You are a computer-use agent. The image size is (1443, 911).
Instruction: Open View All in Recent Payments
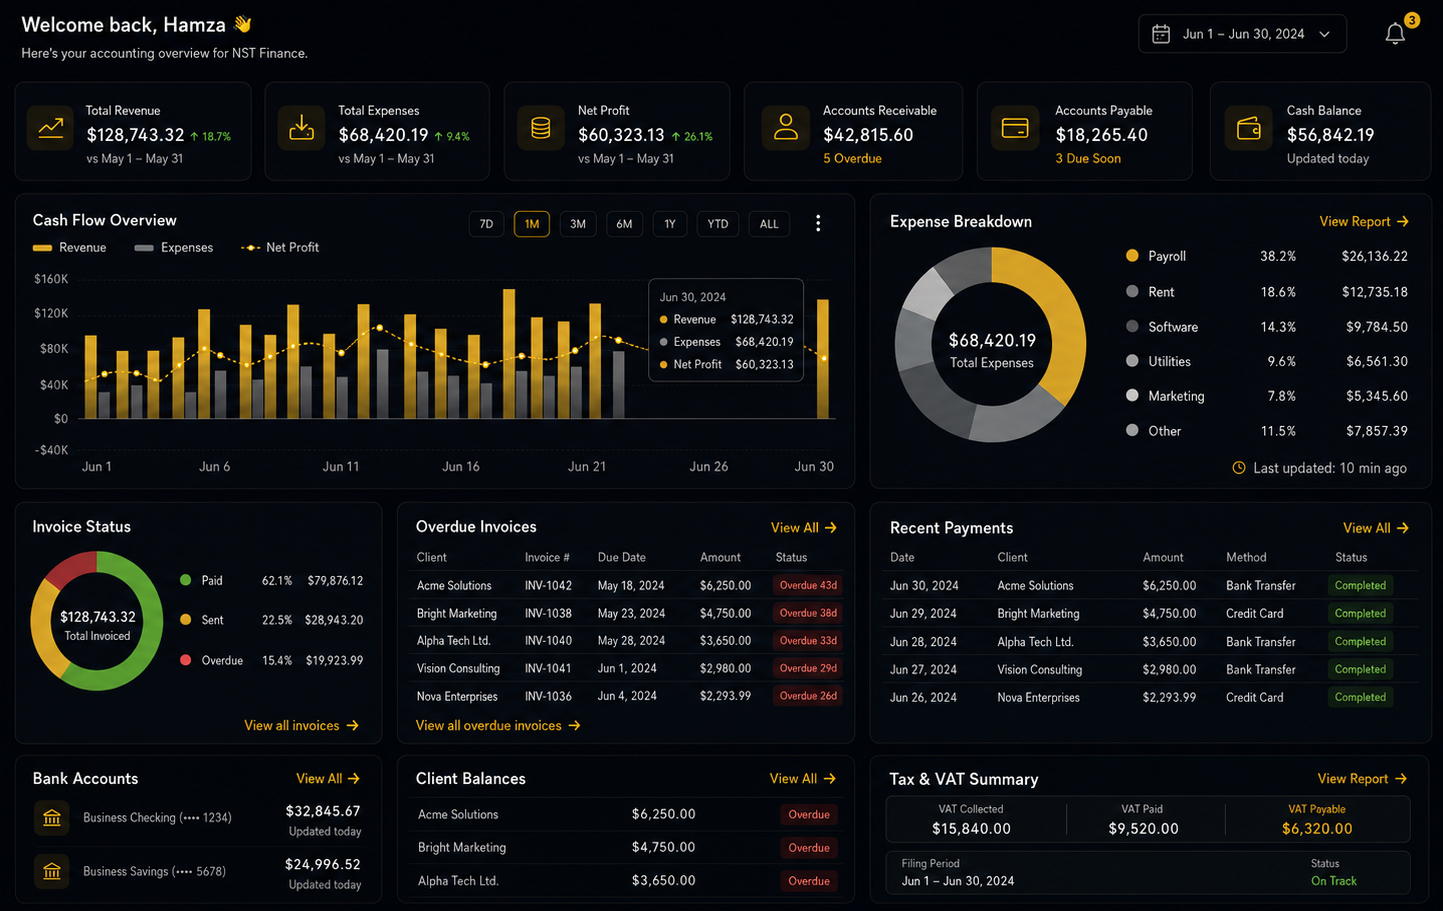pyautogui.click(x=1375, y=528)
